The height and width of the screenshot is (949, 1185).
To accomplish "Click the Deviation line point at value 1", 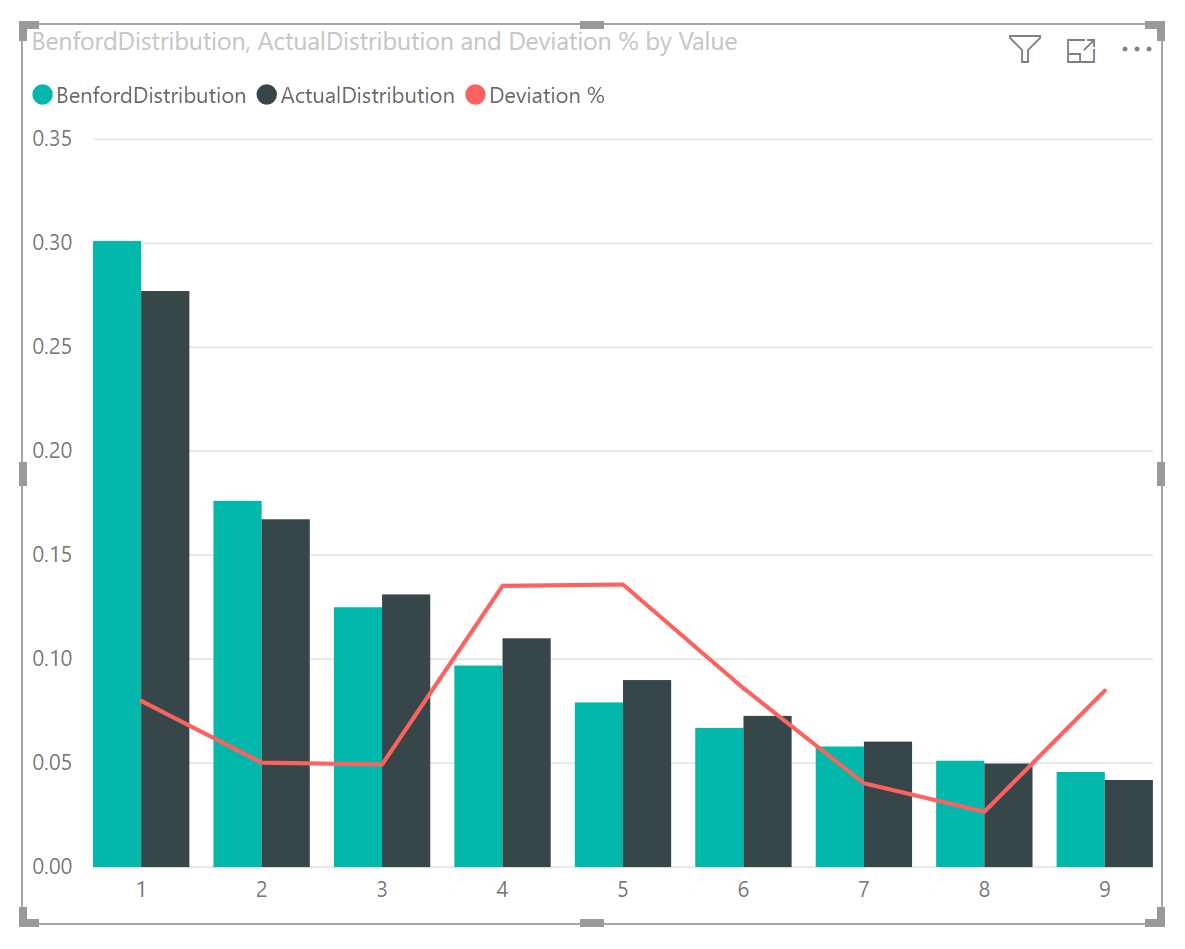I will point(141,701).
